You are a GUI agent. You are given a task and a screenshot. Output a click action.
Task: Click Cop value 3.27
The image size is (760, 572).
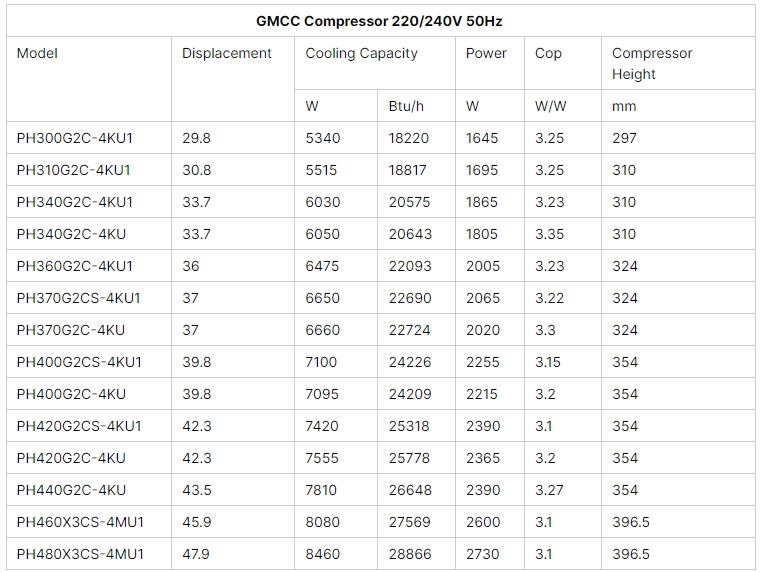click(549, 490)
